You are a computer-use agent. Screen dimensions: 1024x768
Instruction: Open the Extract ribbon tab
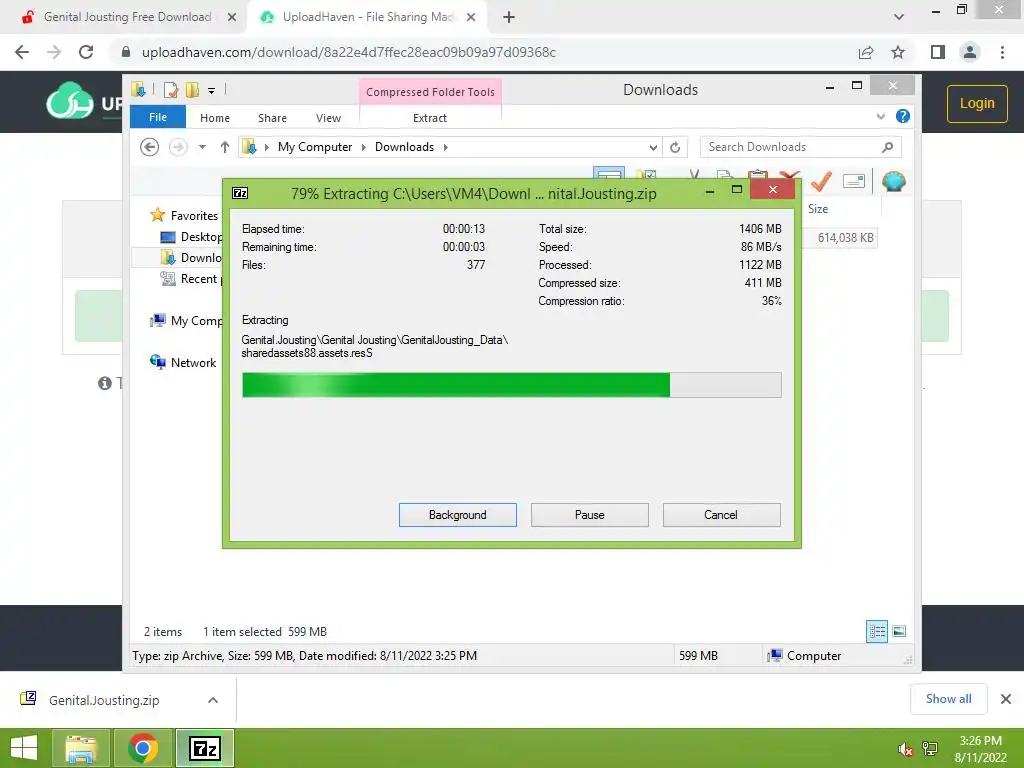(430, 118)
